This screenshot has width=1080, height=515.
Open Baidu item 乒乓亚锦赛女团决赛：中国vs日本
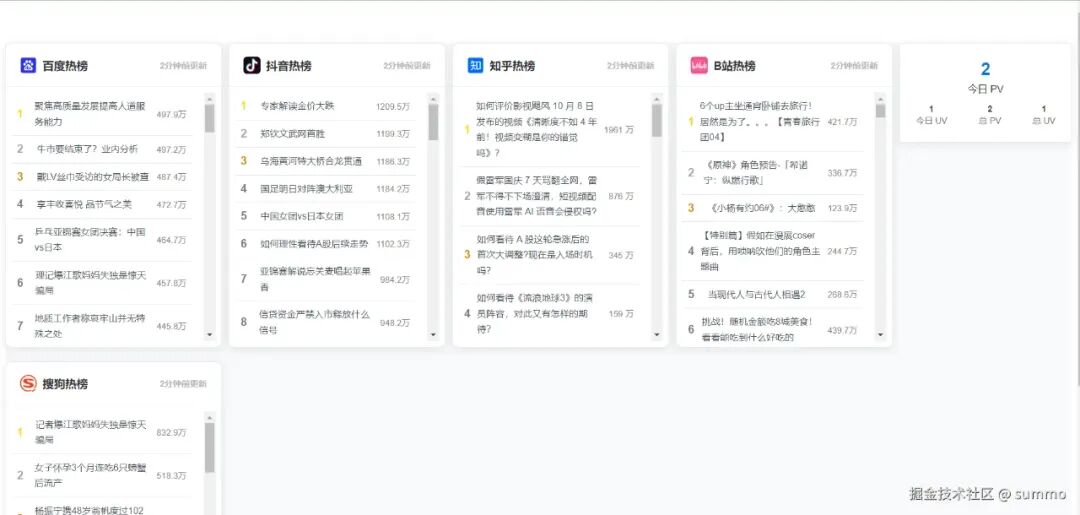point(90,240)
